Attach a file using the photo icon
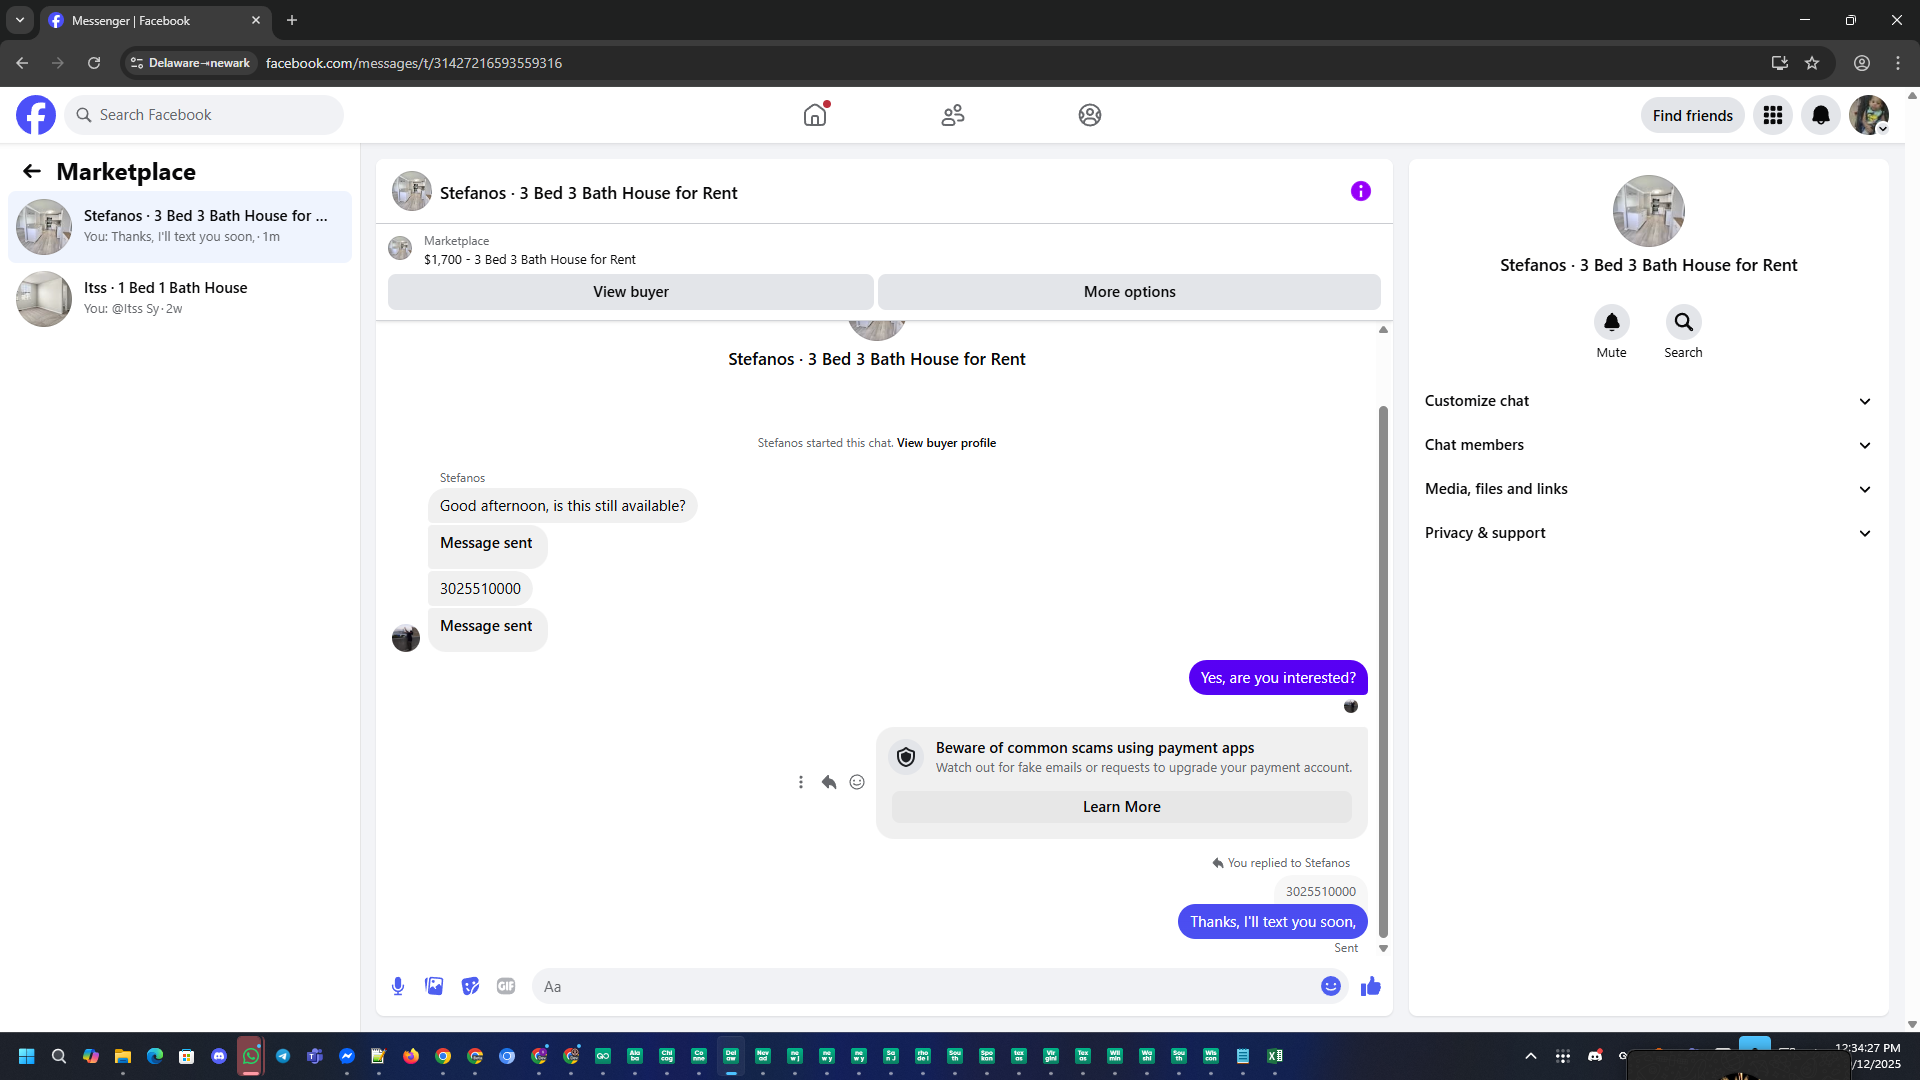 point(434,986)
